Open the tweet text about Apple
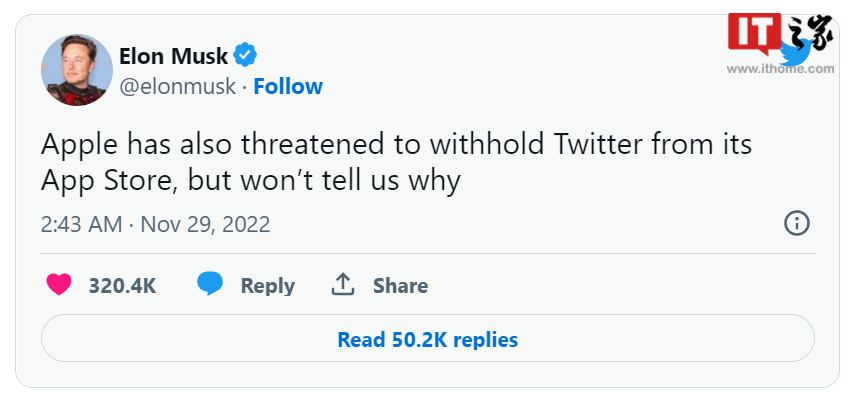Image resolution: width=847 pixels, height=396 pixels. pyautogui.click(x=396, y=162)
